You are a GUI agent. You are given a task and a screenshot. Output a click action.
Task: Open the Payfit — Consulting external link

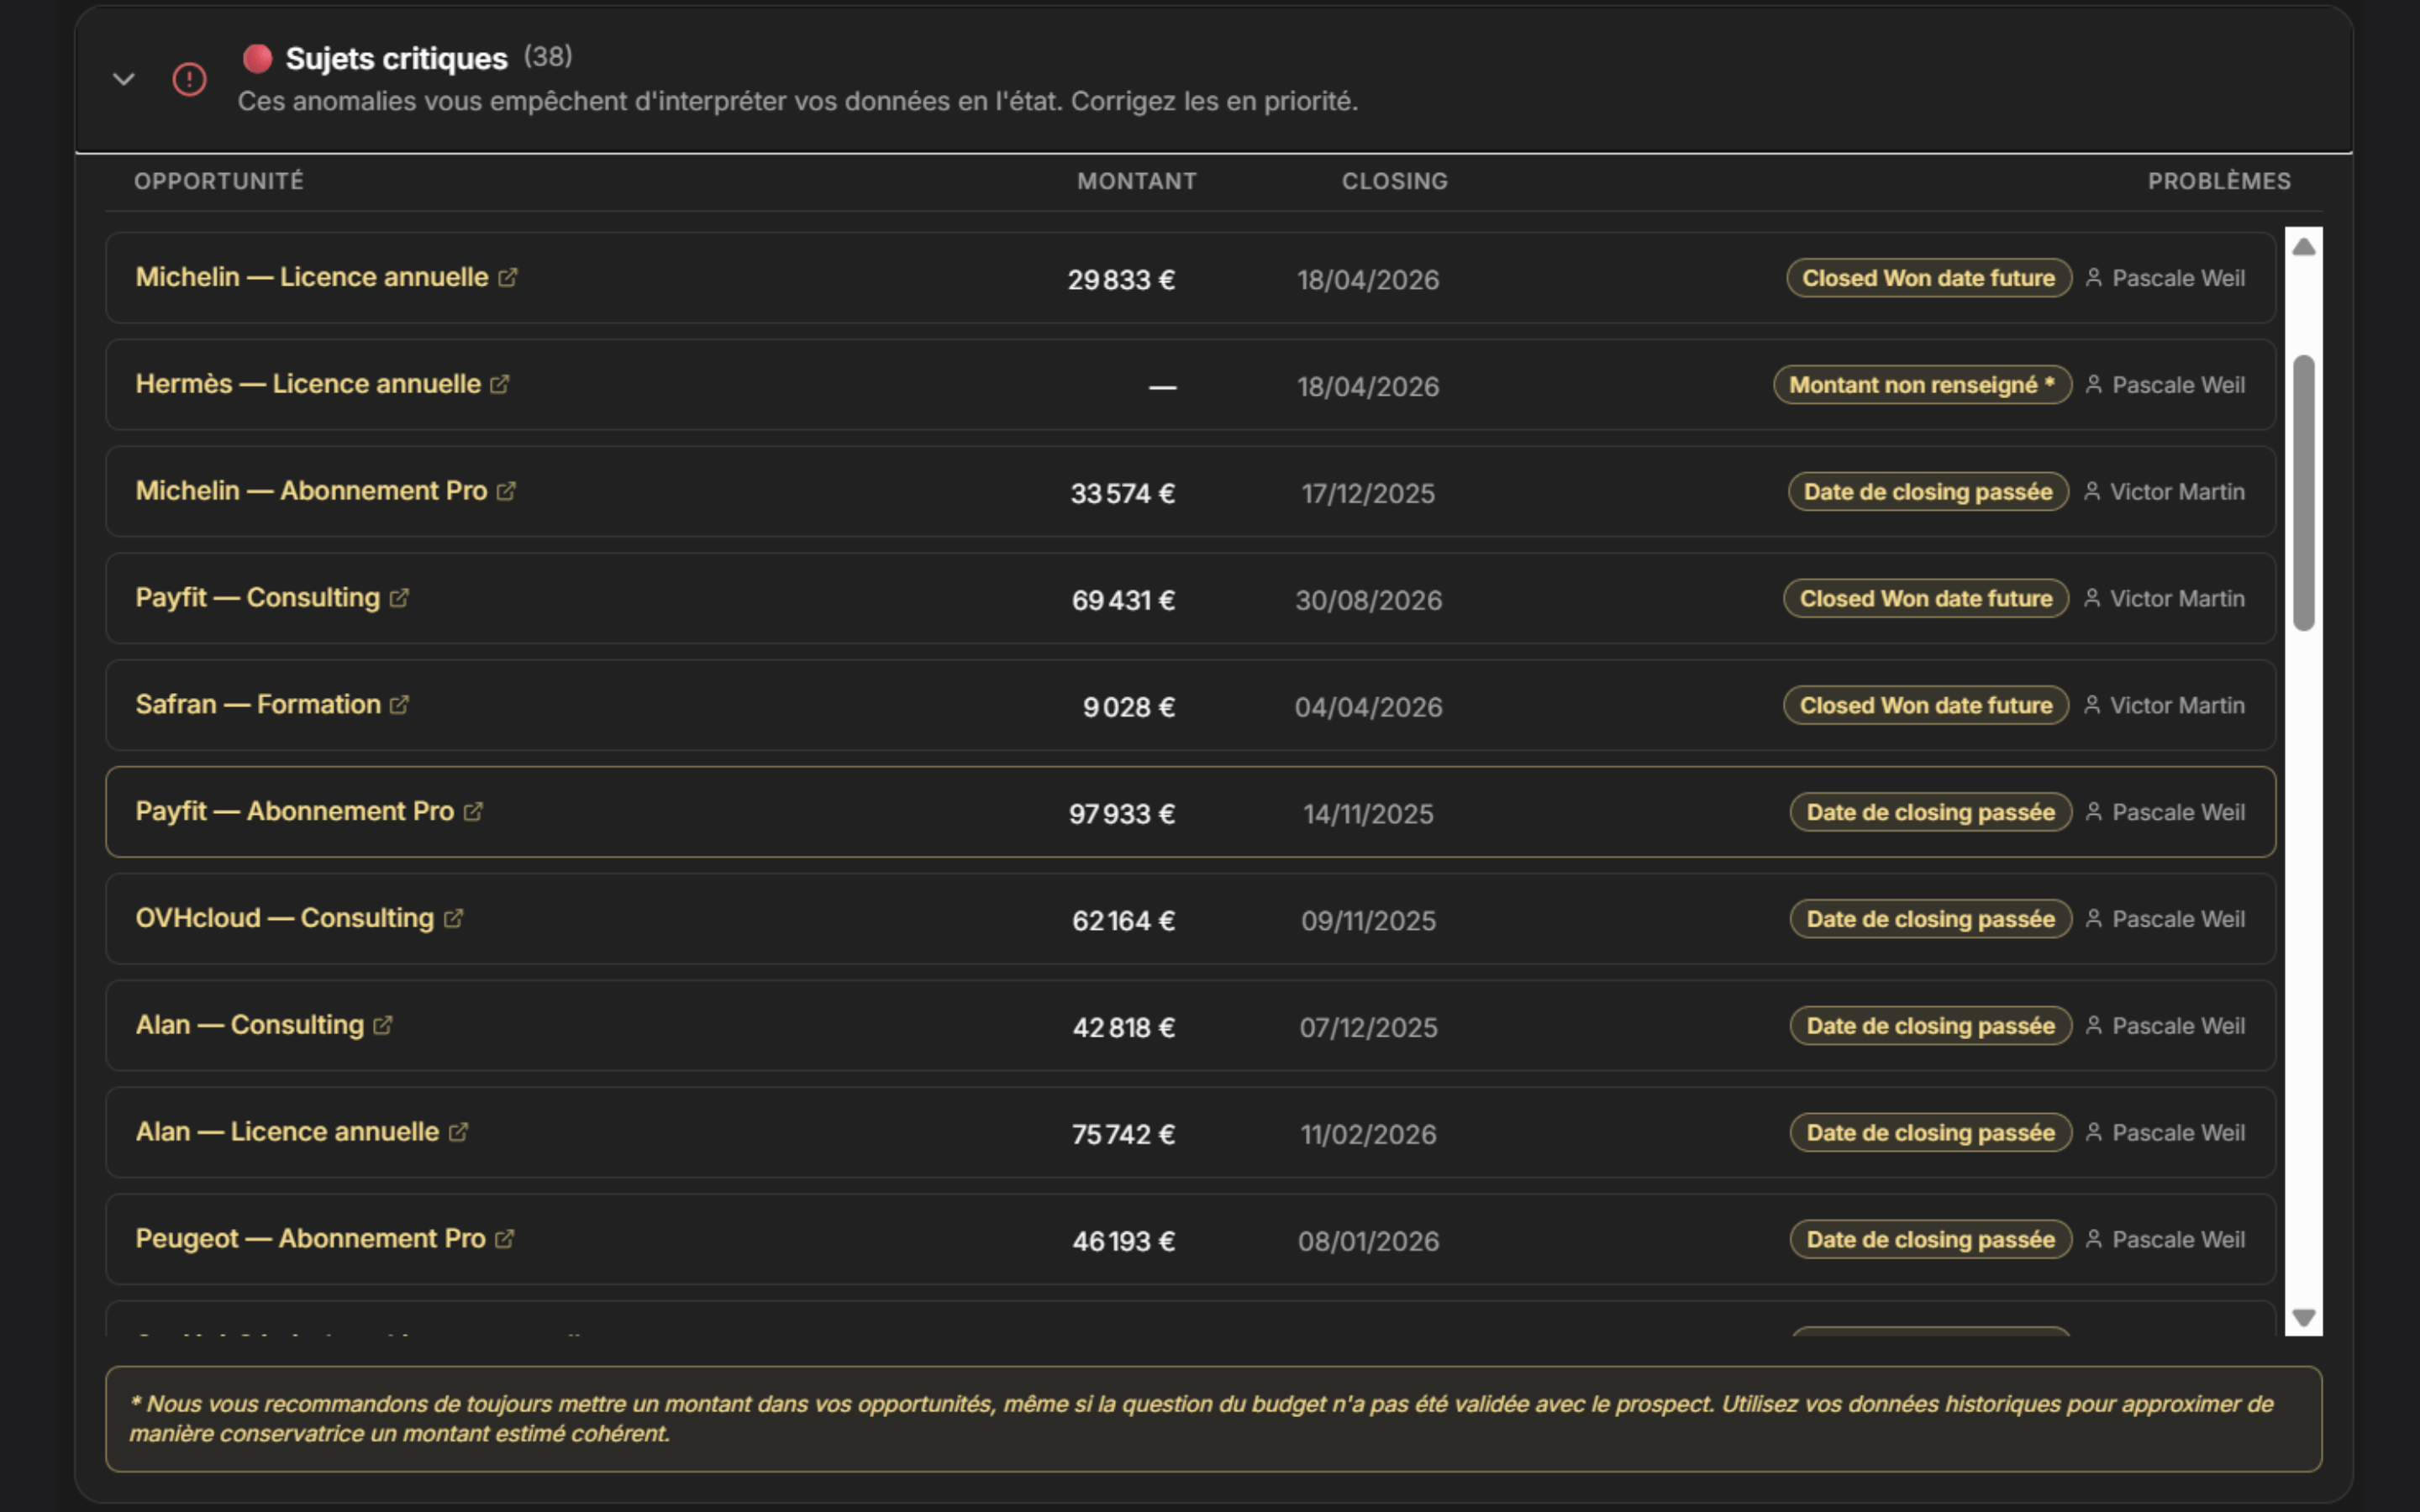pyautogui.click(x=400, y=598)
